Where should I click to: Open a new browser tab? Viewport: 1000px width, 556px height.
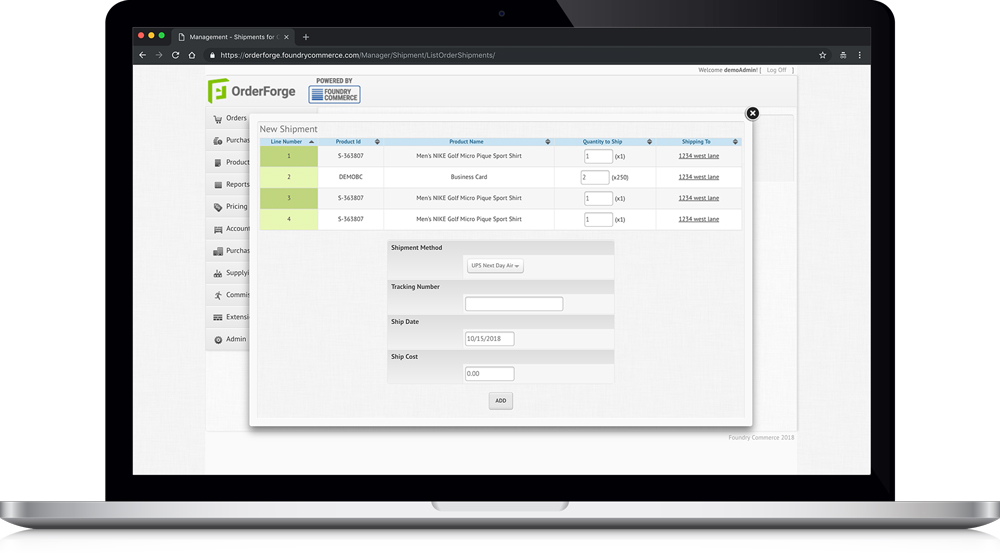point(306,37)
